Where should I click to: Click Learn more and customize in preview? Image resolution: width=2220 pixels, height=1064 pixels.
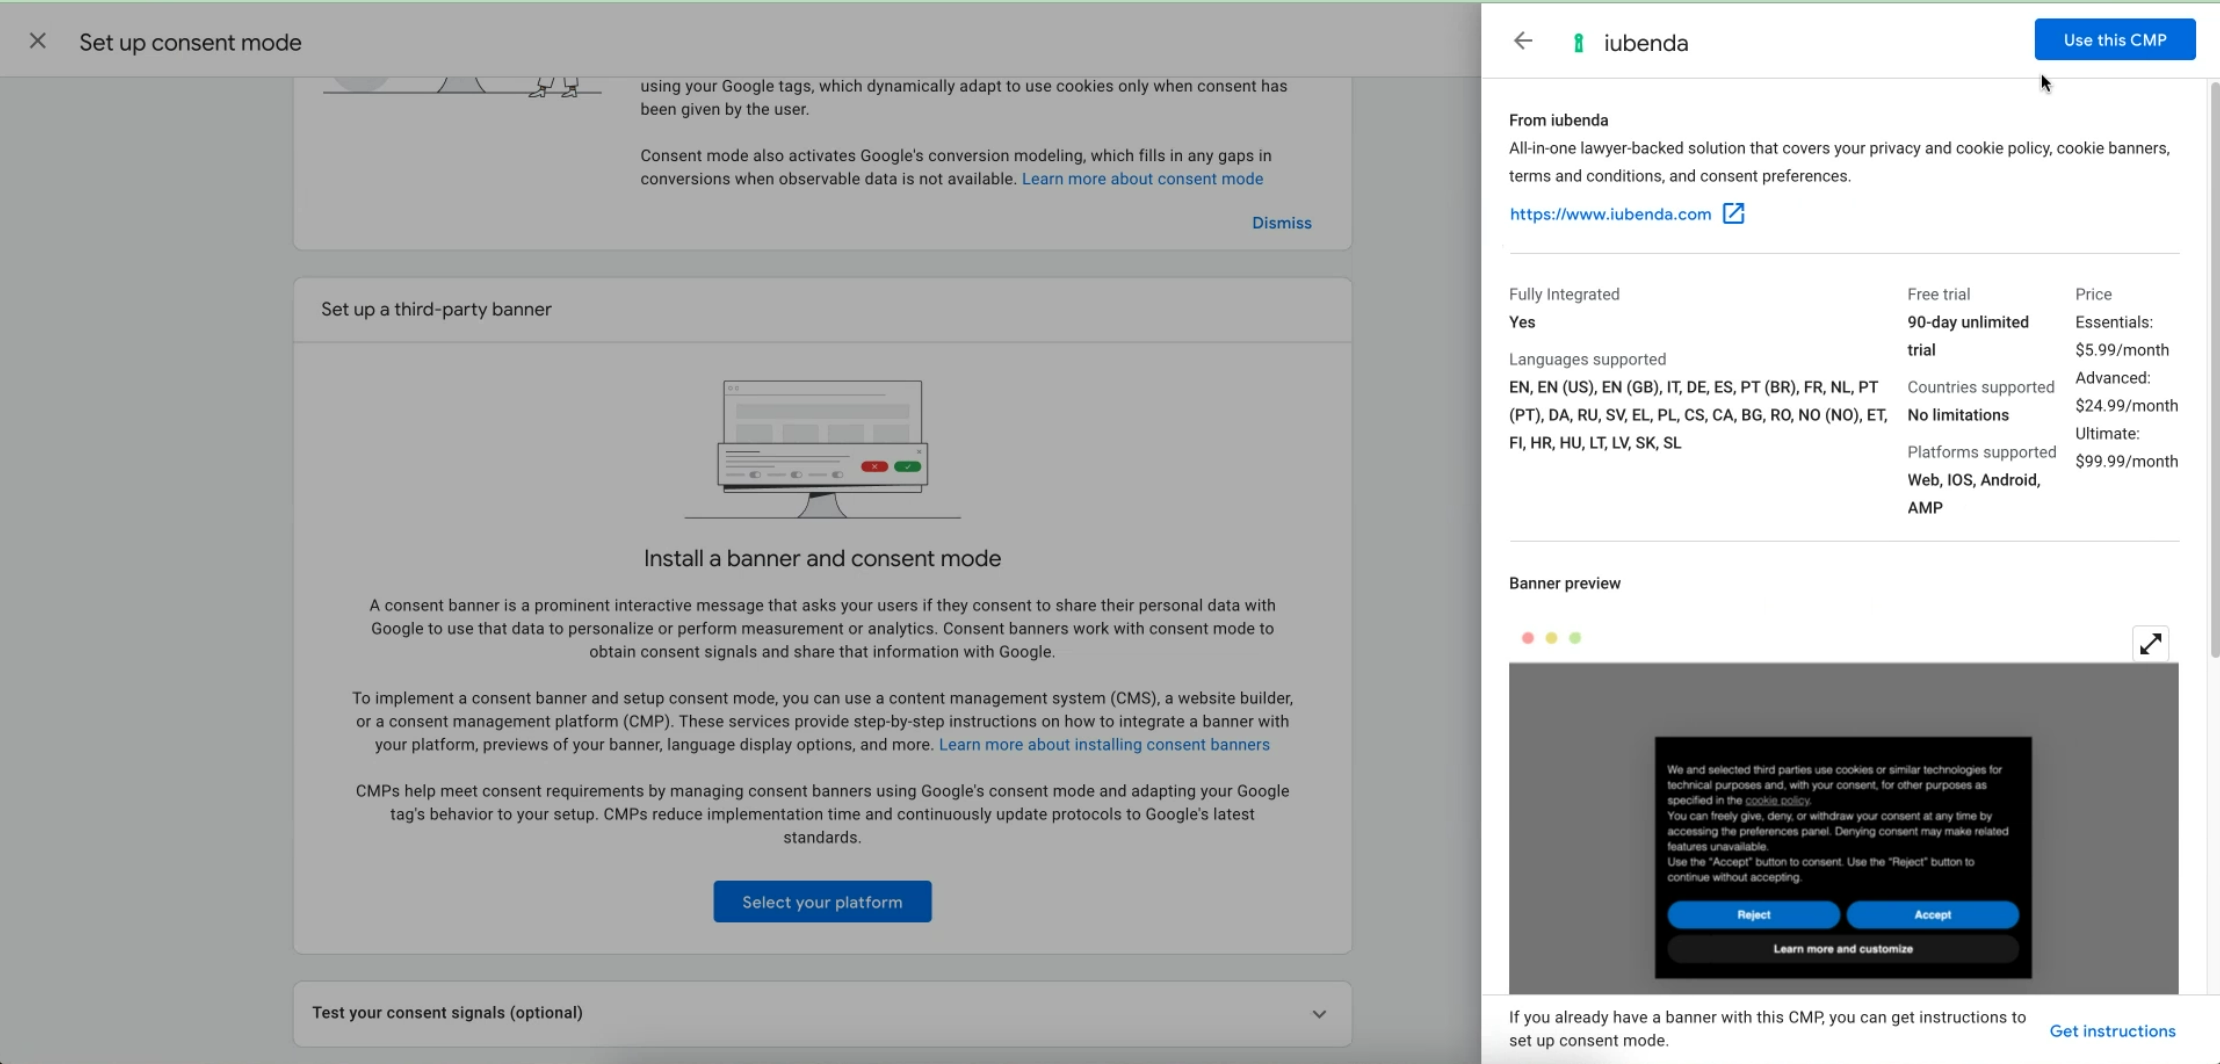tap(1842, 948)
